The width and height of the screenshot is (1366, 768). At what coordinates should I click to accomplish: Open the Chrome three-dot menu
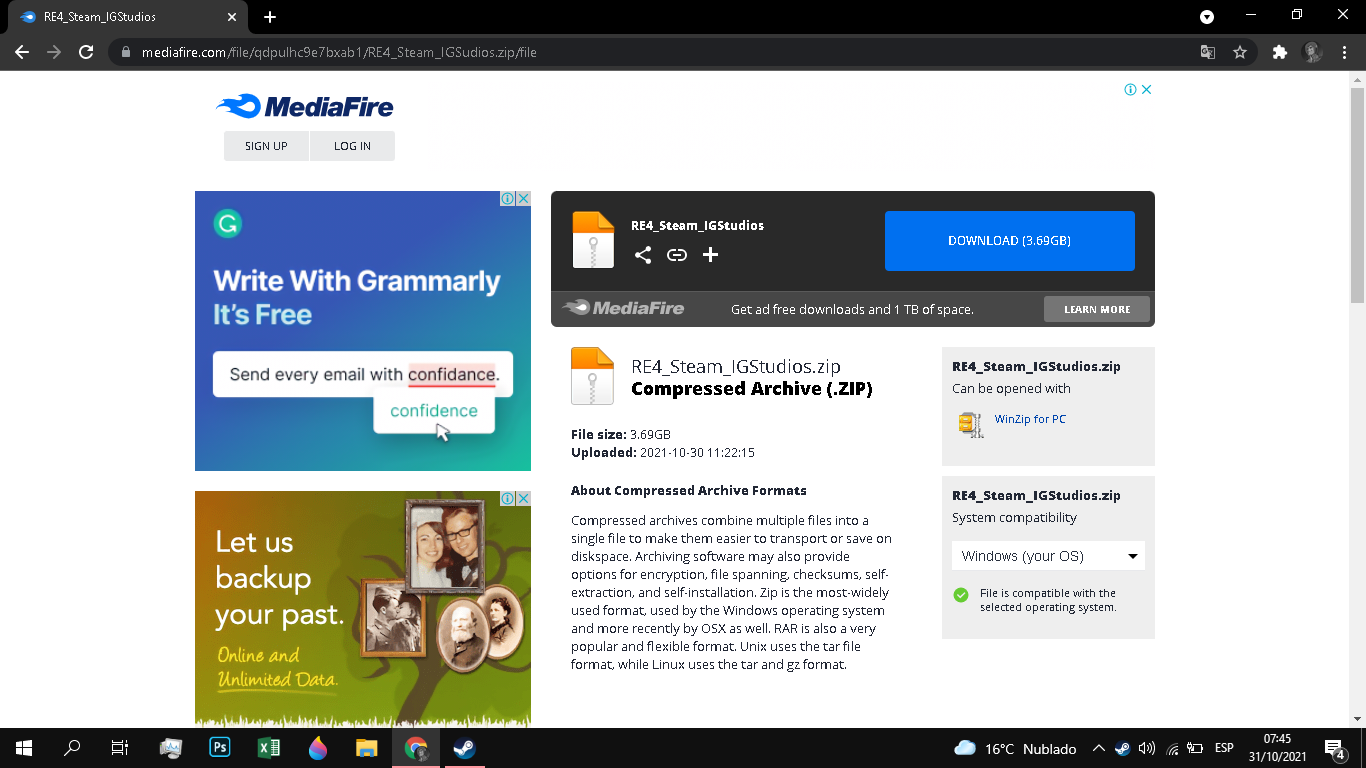pyautogui.click(x=1345, y=52)
